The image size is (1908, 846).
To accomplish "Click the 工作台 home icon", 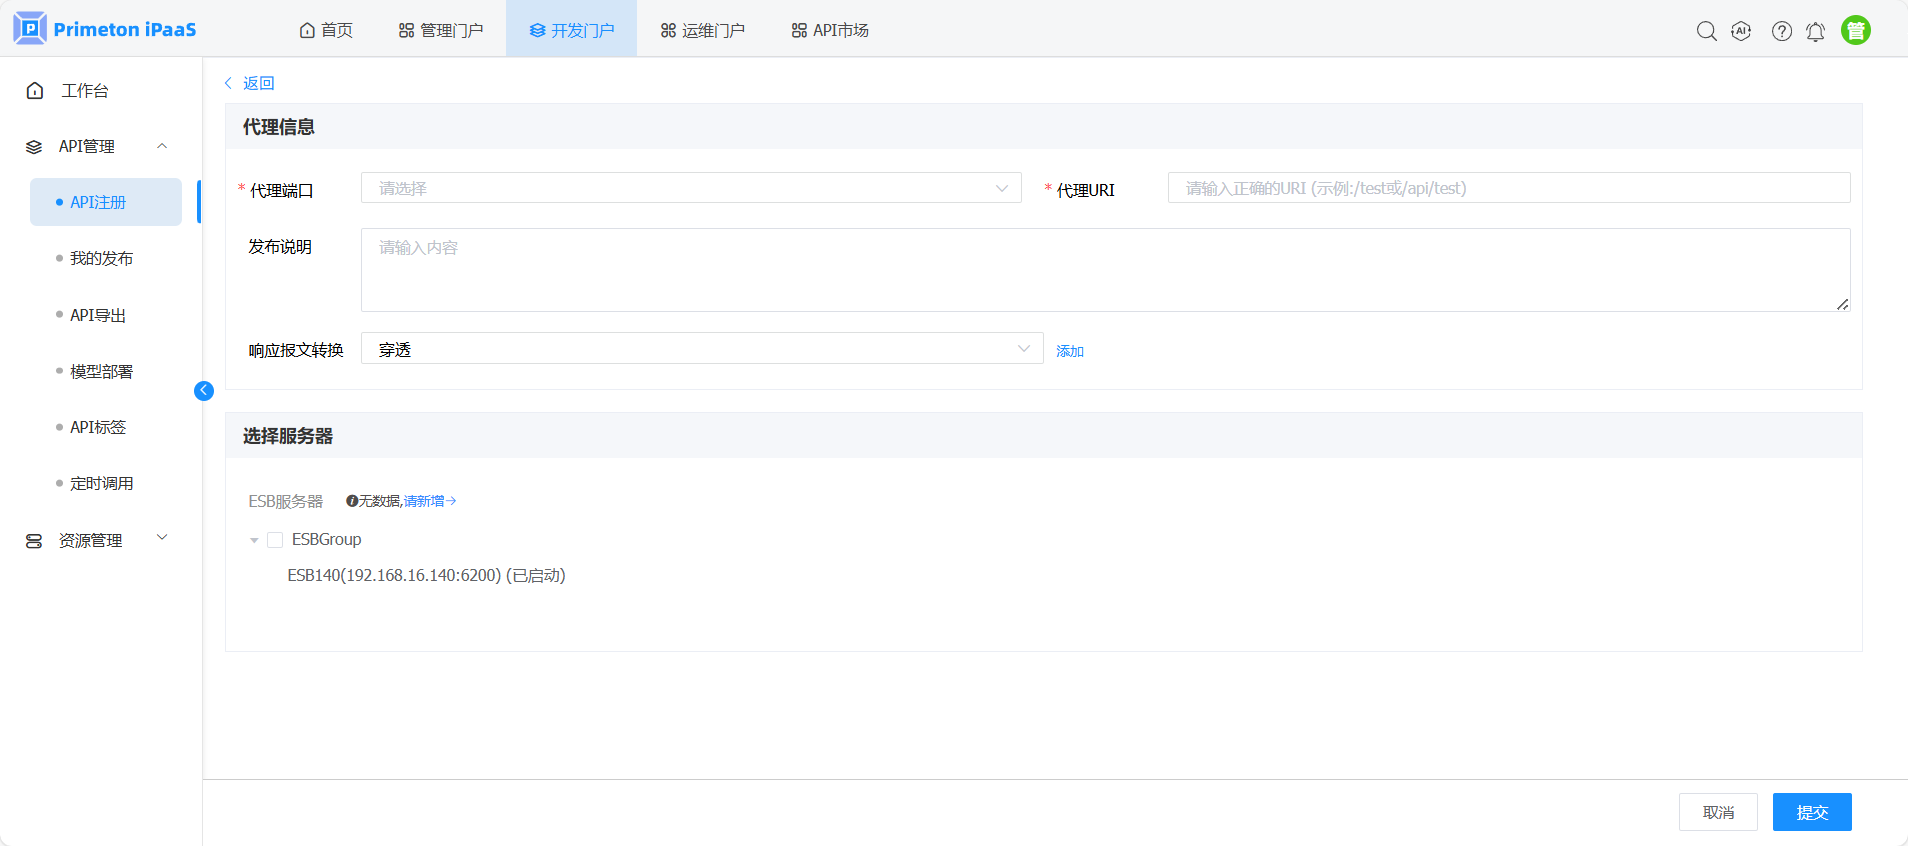I will pos(35,91).
